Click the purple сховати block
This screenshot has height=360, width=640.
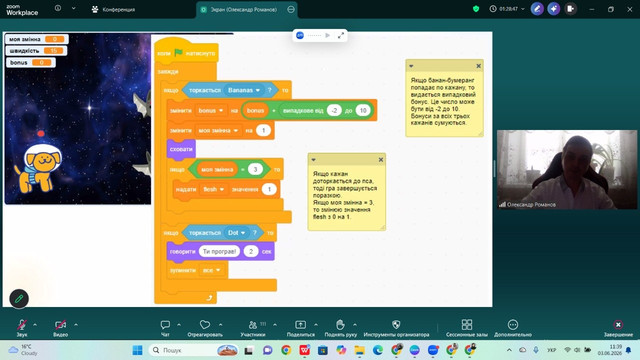[181, 149]
